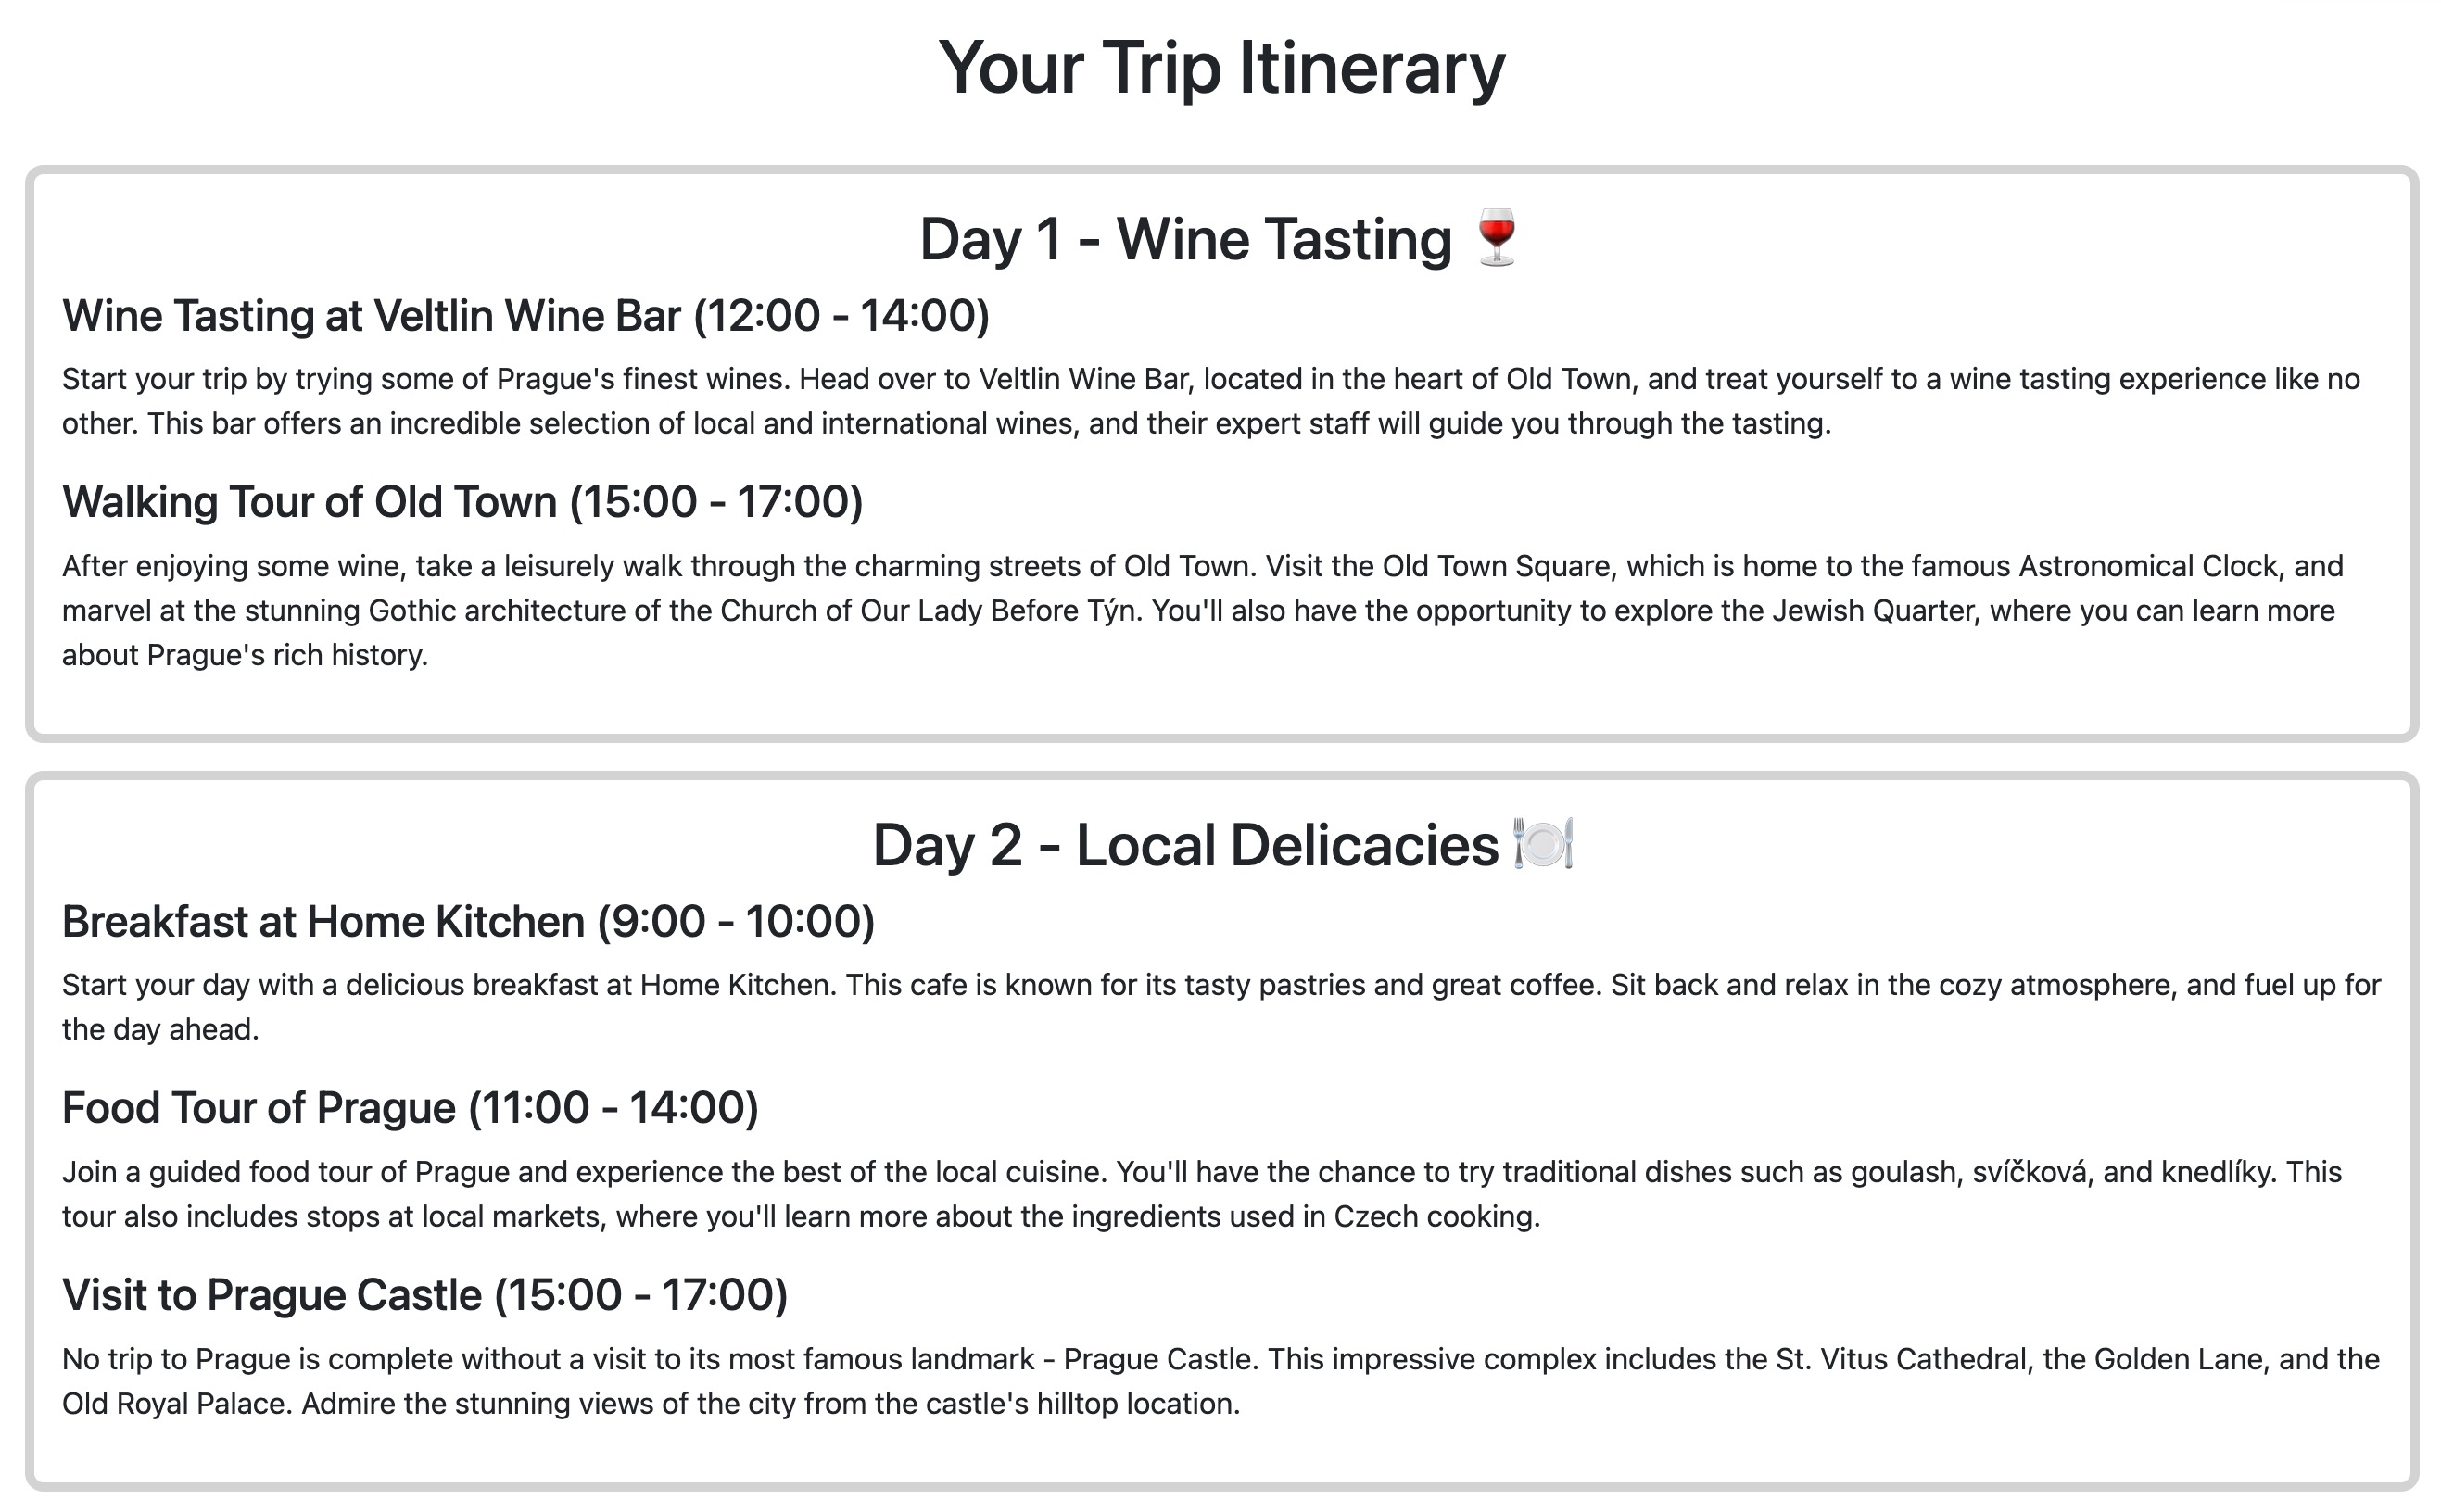Click the 12:00 - 14:00 time text

click(841, 315)
